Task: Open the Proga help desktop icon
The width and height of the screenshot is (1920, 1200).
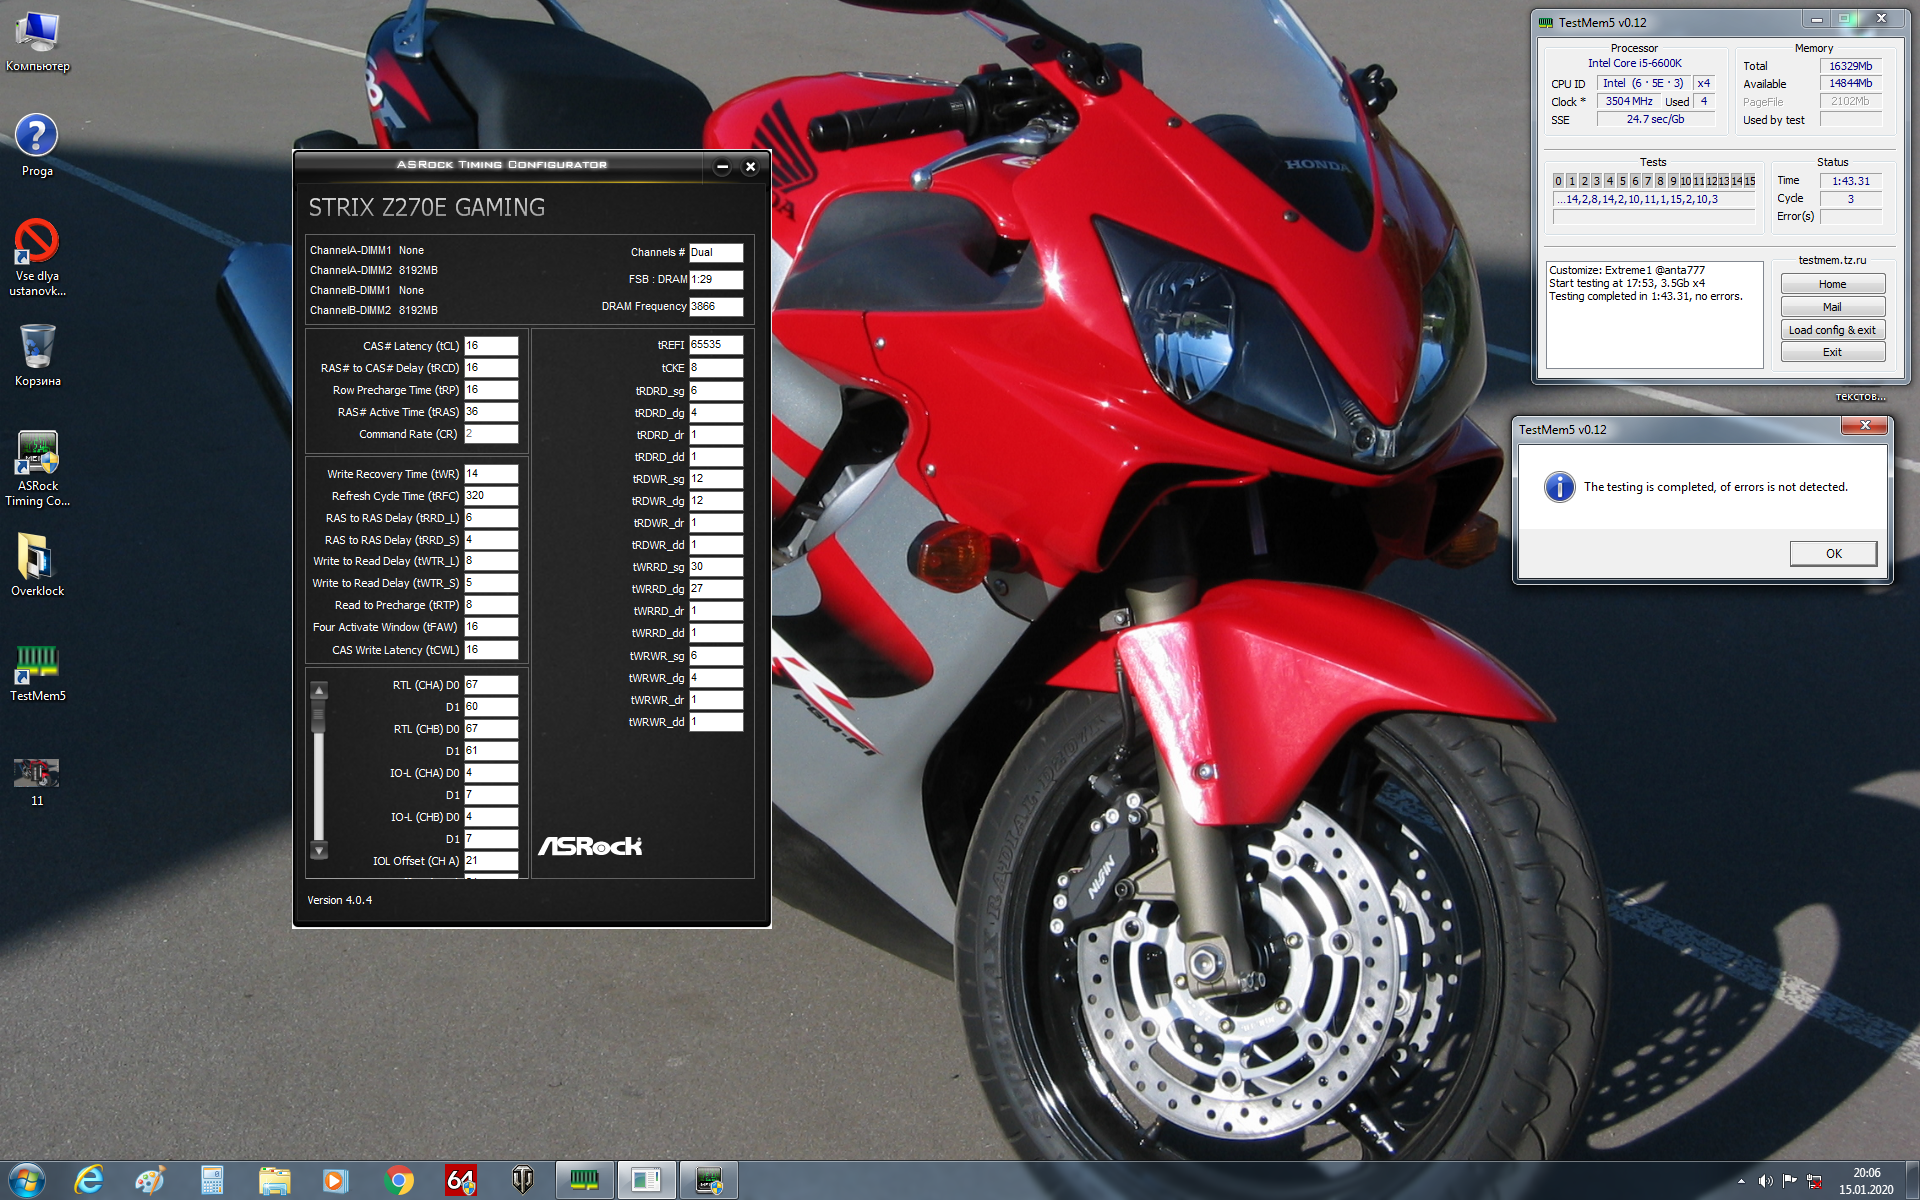Action: pyautogui.click(x=37, y=137)
